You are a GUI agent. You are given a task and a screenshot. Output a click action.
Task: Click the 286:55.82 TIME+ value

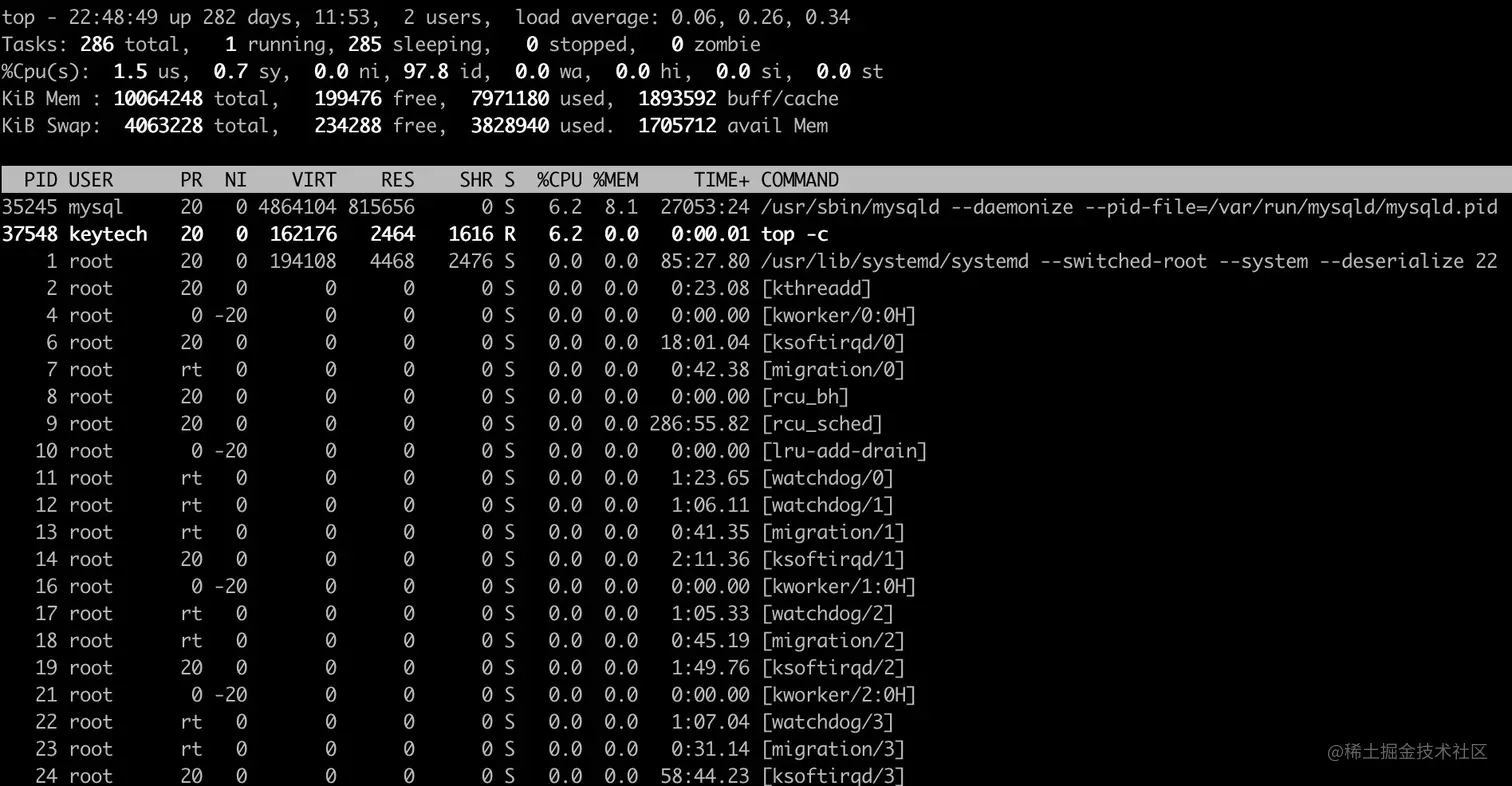coord(699,424)
